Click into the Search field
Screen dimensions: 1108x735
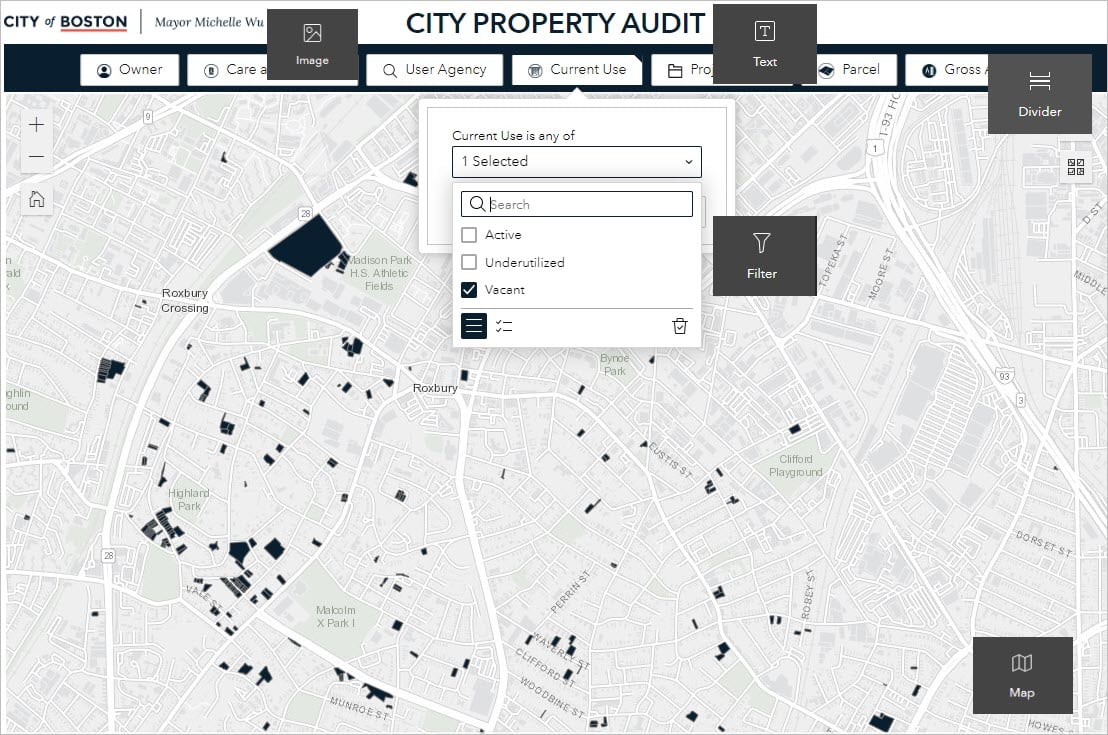577,204
